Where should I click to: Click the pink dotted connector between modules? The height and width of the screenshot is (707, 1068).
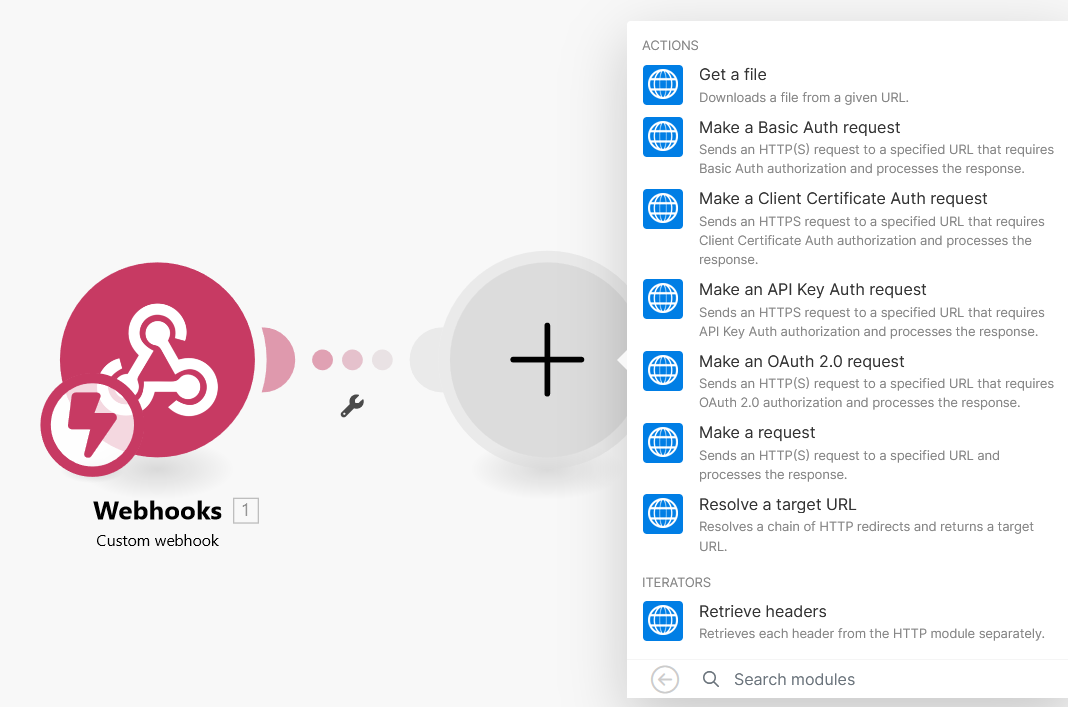pyautogui.click(x=352, y=360)
